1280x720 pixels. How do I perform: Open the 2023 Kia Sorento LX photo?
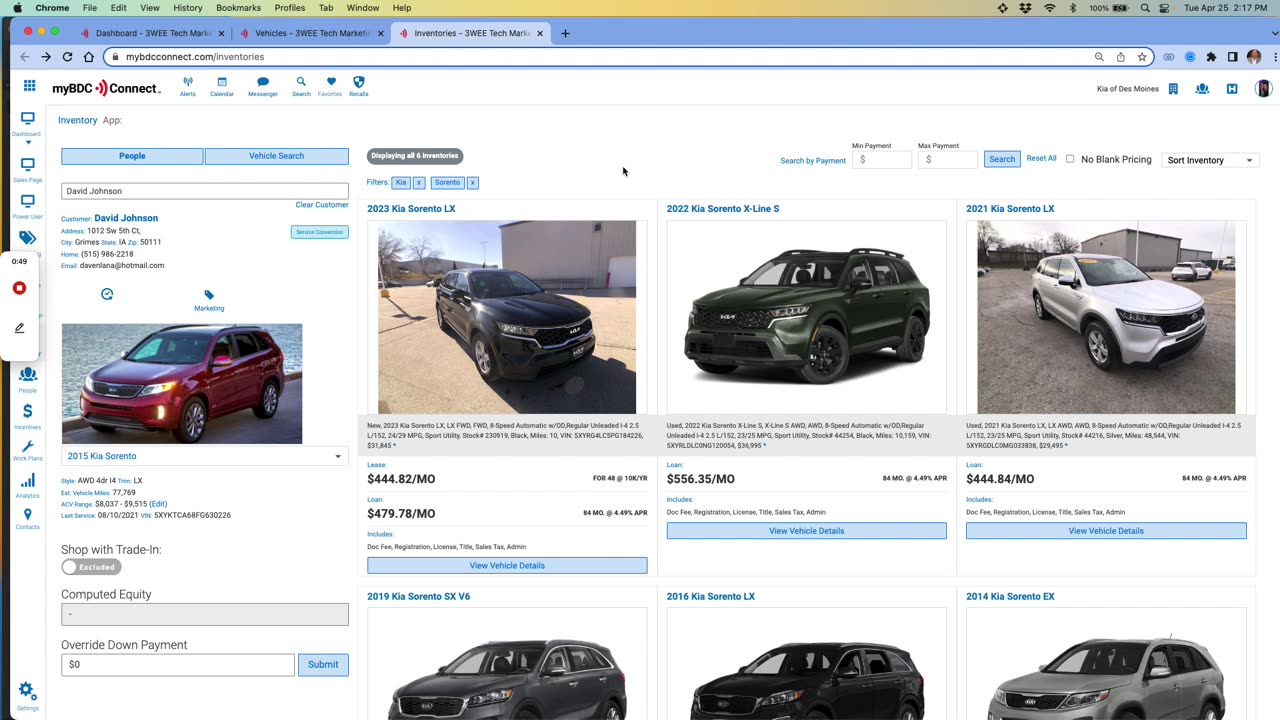[507, 317]
